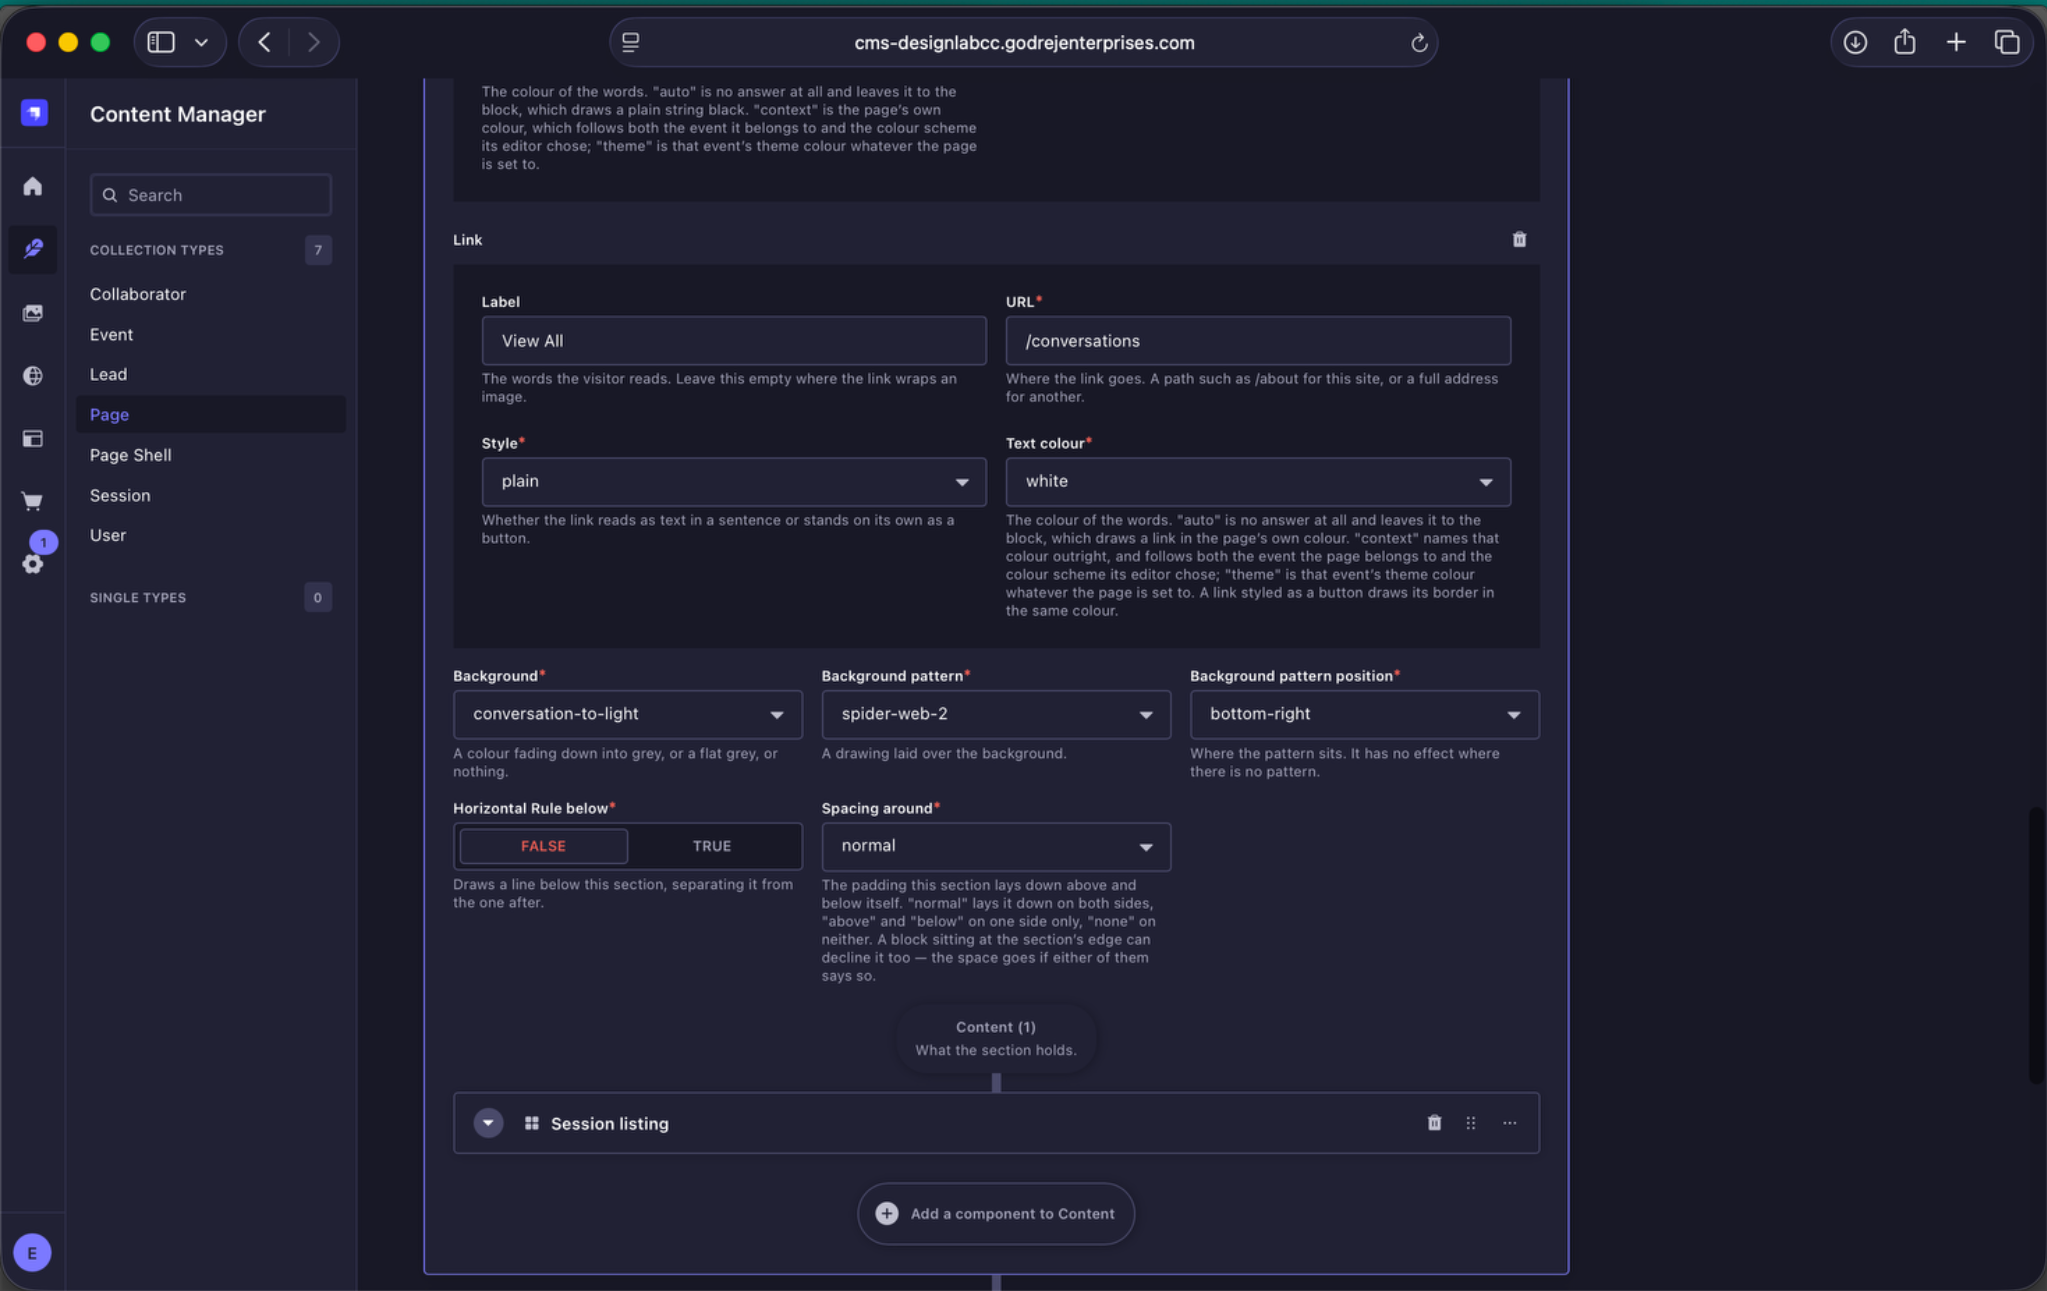Delete the Link component with trash icon
2047x1291 pixels.
1519,239
